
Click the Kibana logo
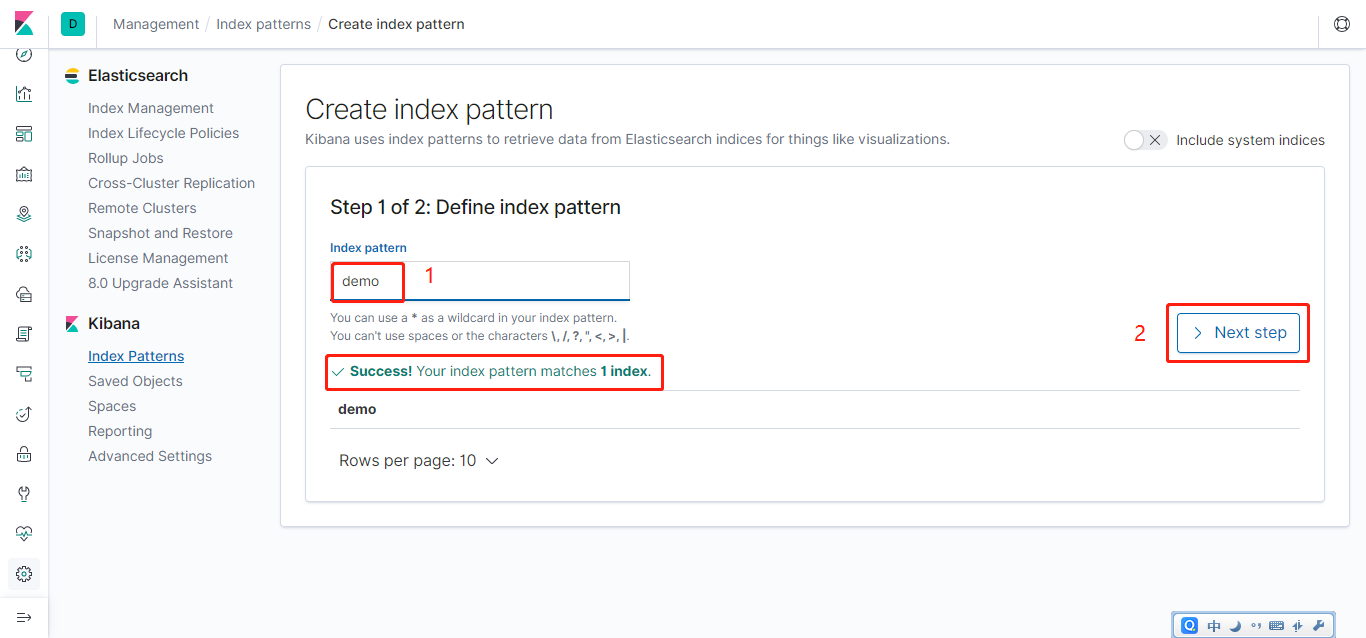pyautogui.click(x=24, y=24)
